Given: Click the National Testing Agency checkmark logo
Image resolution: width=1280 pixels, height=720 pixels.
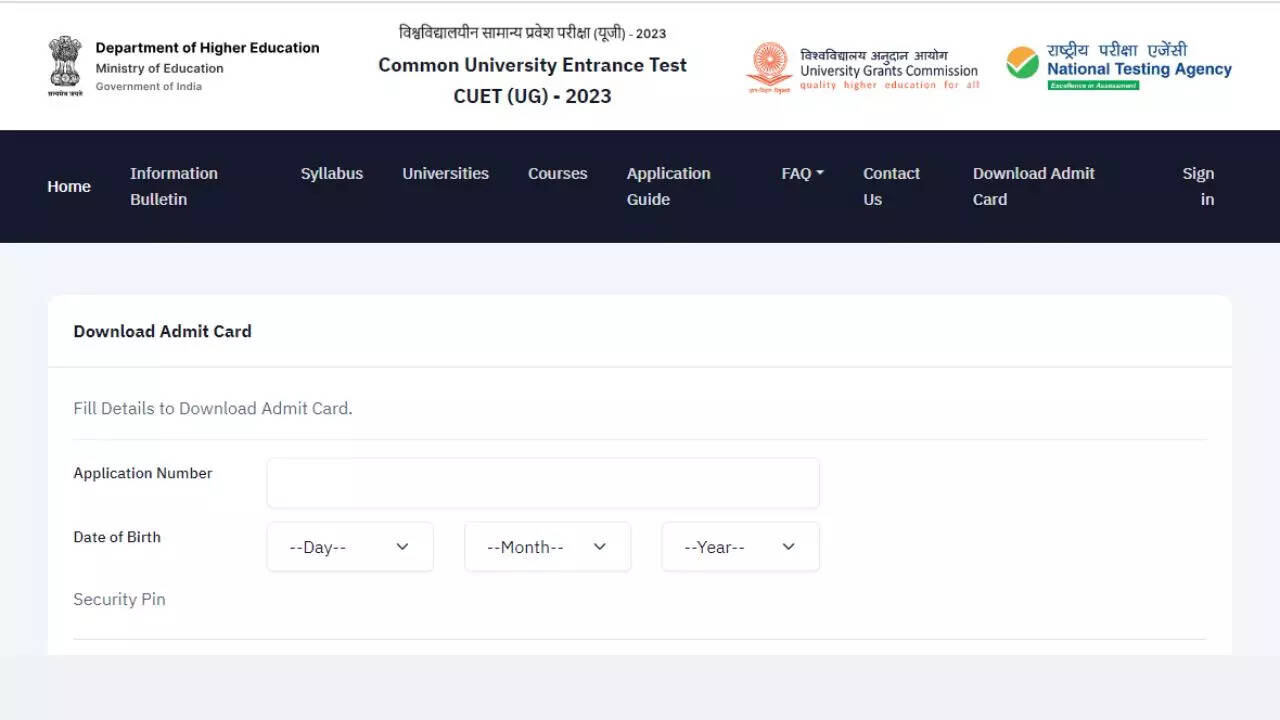Looking at the screenshot, I should pyautogui.click(x=1022, y=63).
